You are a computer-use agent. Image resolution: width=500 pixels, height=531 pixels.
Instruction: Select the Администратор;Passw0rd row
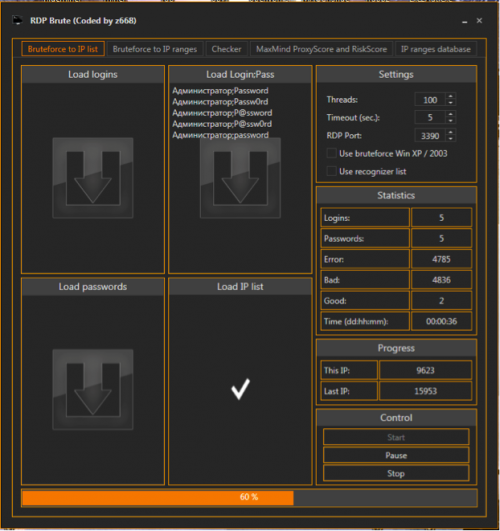(220, 102)
